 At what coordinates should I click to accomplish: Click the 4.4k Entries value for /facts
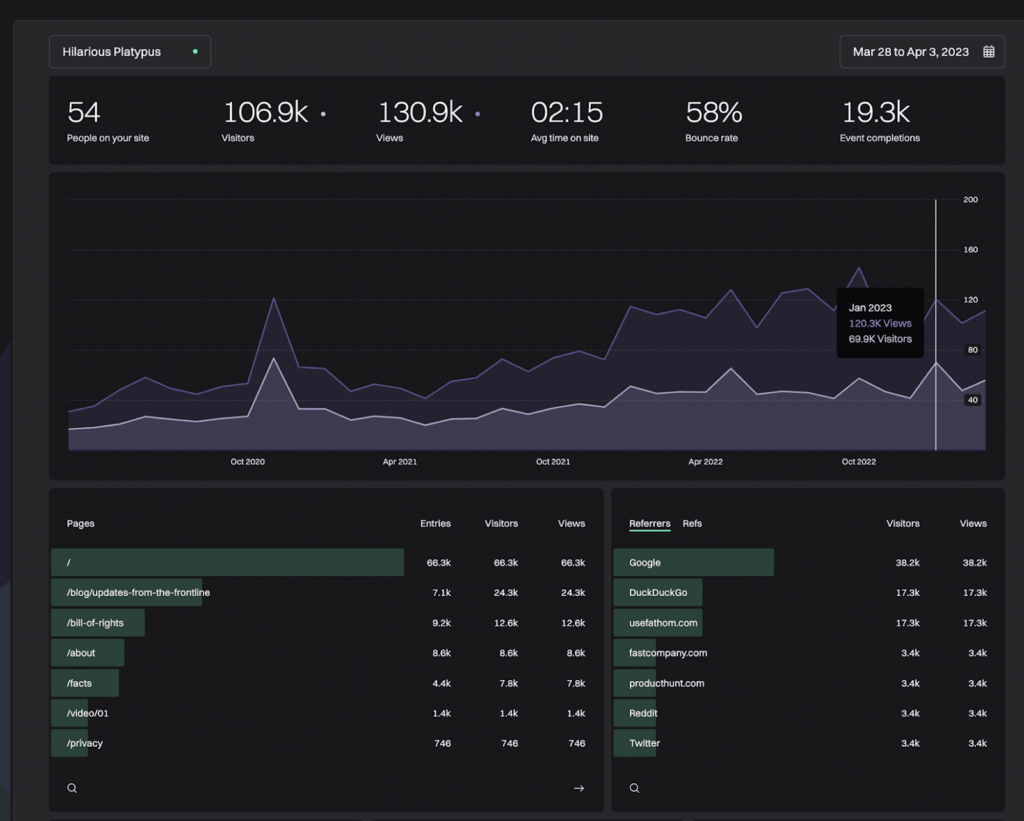pyautogui.click(x=441, y=683)
